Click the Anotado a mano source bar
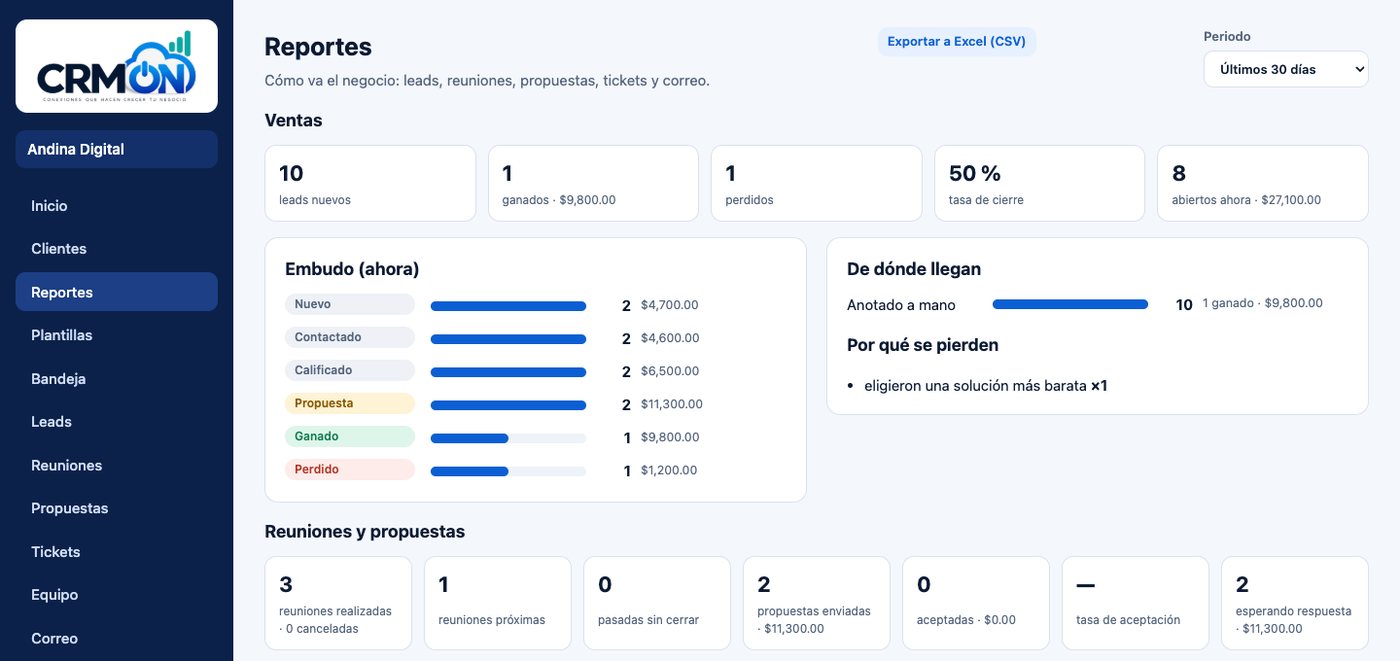This screenshot has width=1400, height=661. pos(1070,304)
